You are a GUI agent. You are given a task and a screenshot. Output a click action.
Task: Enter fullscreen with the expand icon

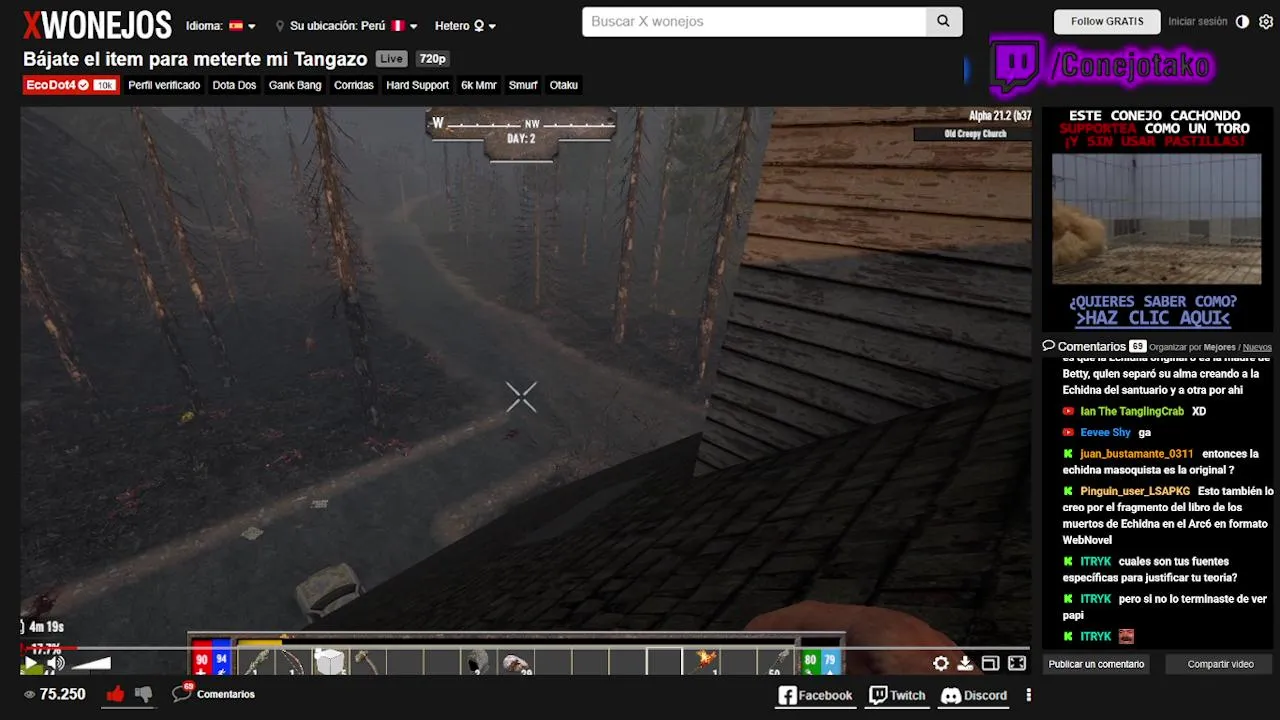pos(1017,663)
